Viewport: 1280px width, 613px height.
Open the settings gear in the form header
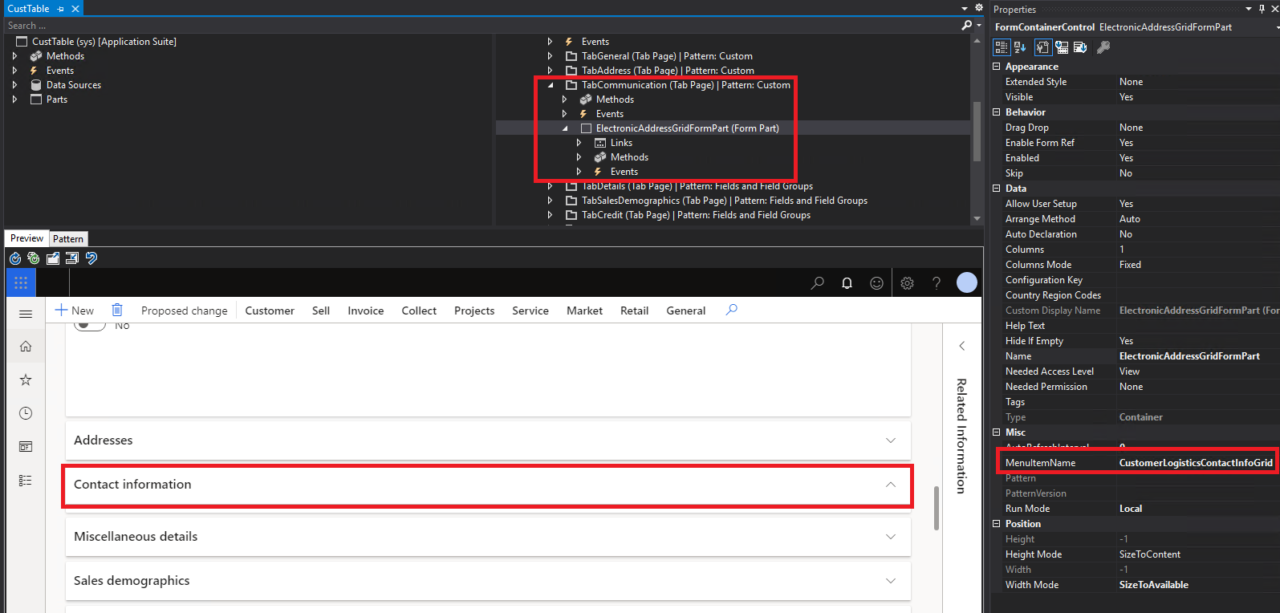coord(906,283)
